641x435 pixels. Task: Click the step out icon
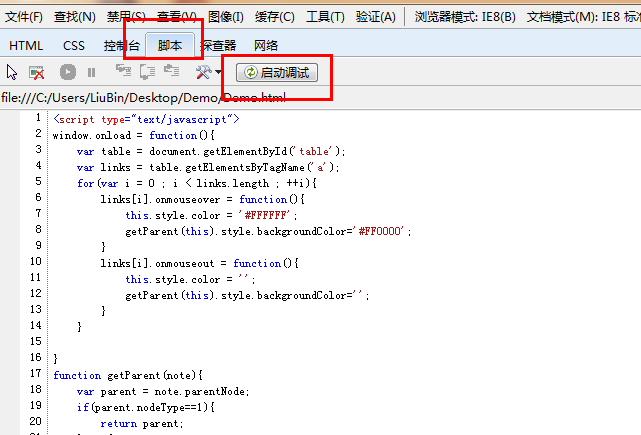(x=171, y=72)
